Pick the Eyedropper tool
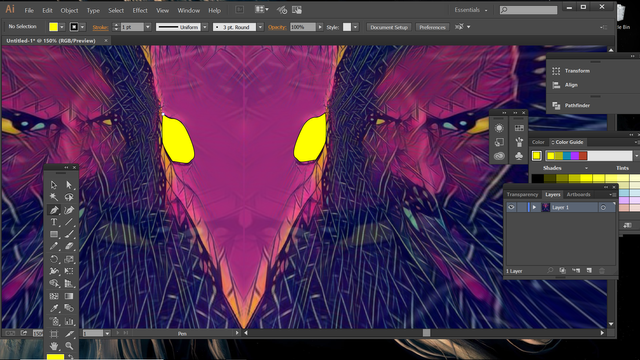This screenshot has width=640, height=360. [54, 309]
